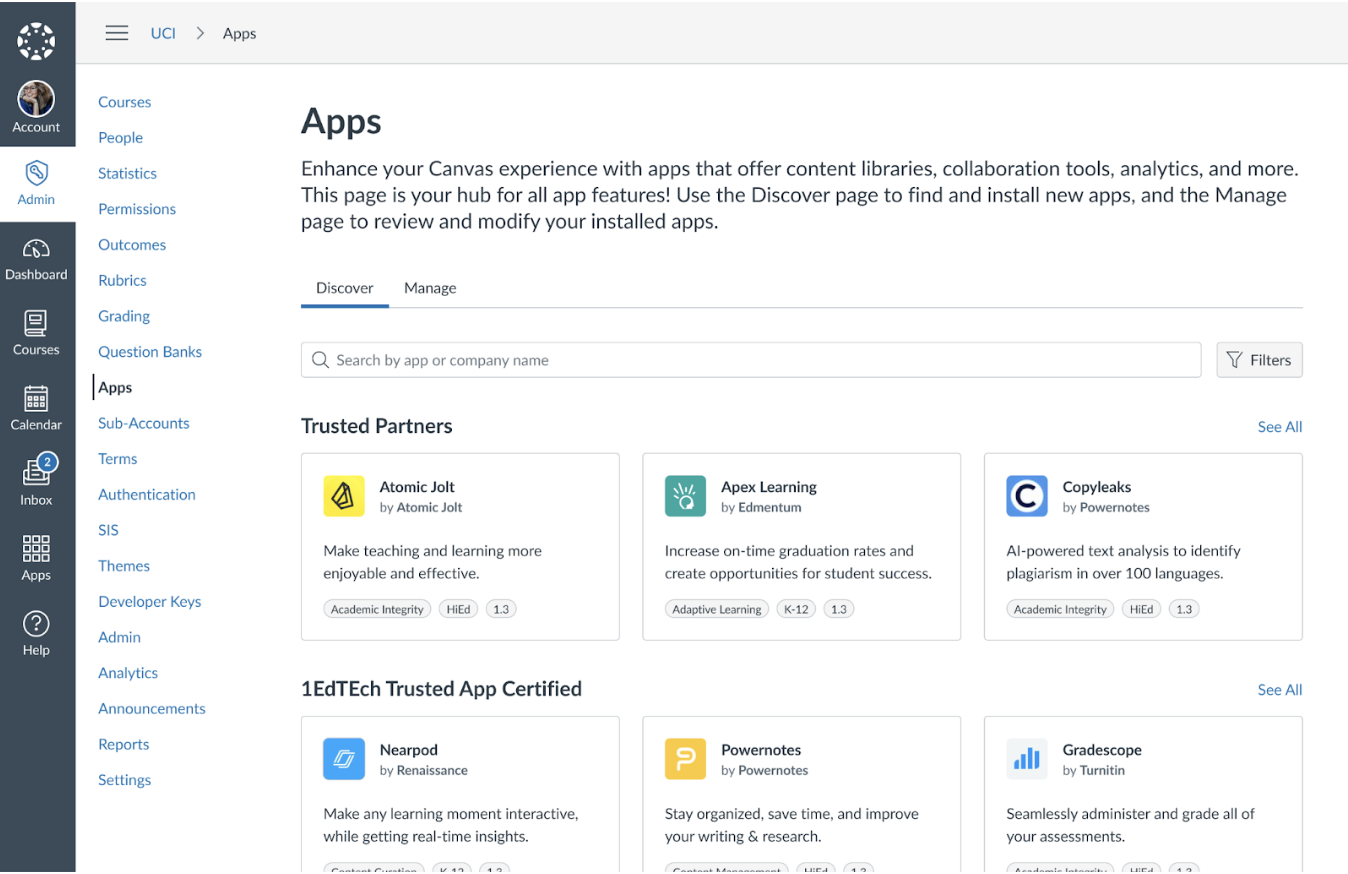Click the Copyleaks app logo

tap(1026, 496)
